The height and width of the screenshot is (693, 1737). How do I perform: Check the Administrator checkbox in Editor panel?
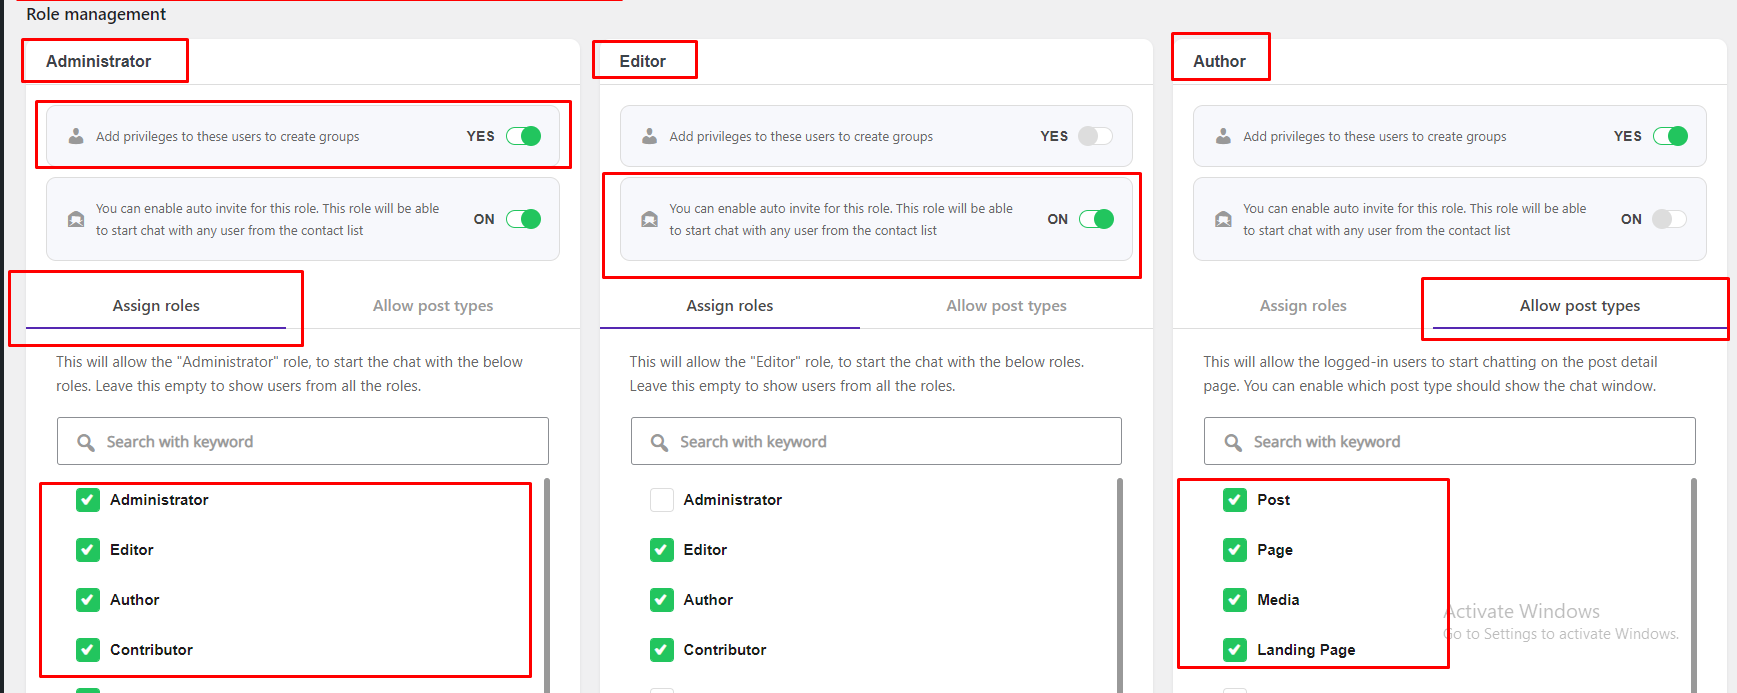662,500
